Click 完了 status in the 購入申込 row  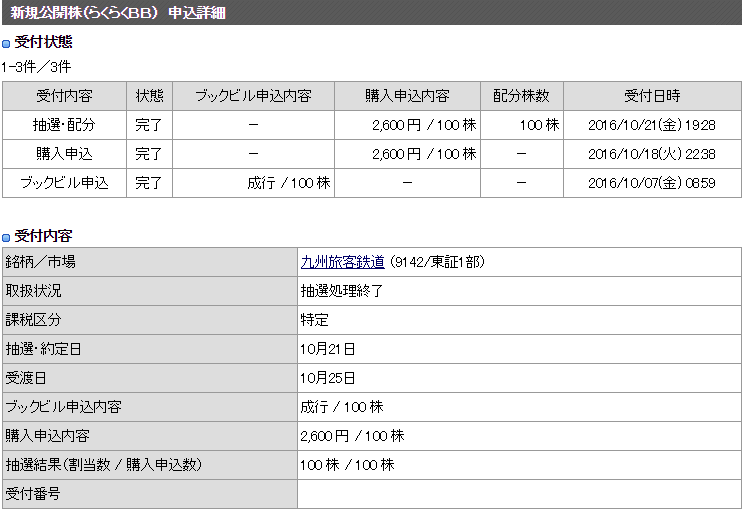(149, 154)
